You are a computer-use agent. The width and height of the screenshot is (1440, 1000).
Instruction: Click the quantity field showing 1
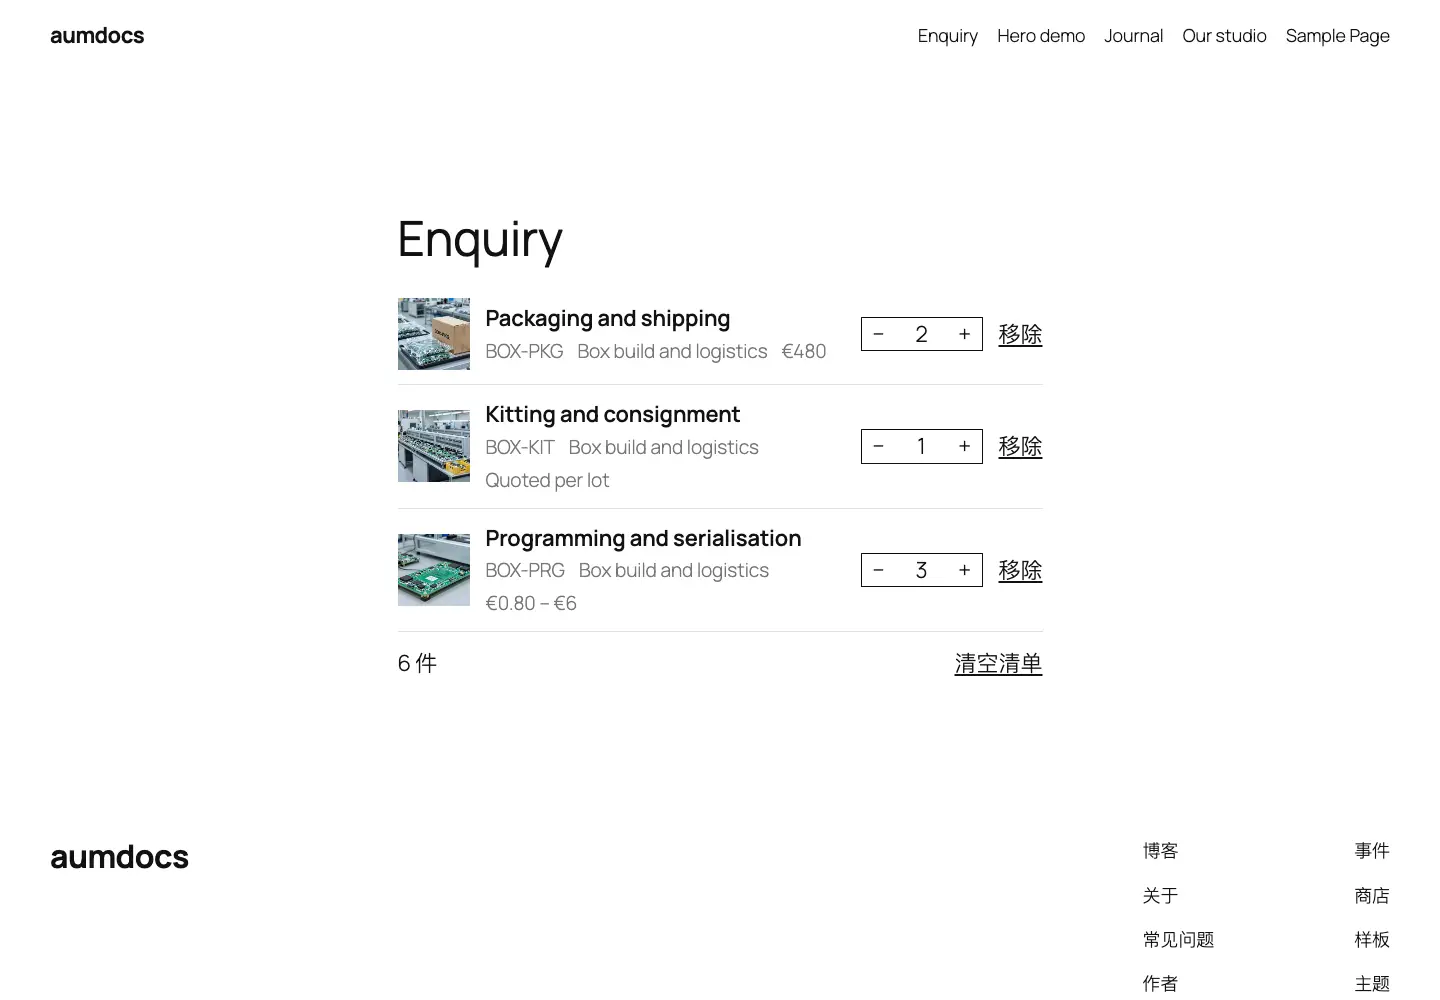click(921, 446)
